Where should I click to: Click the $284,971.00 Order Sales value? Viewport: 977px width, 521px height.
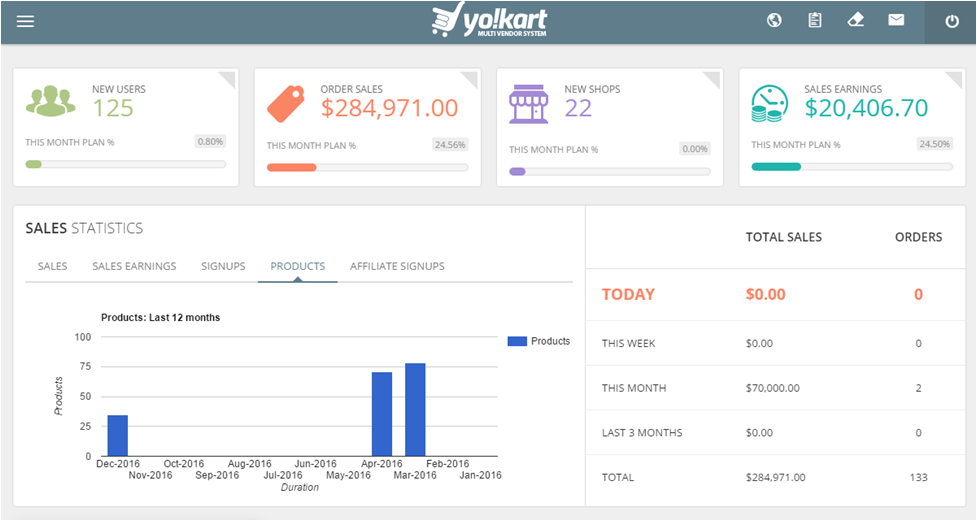pos(389,108)
